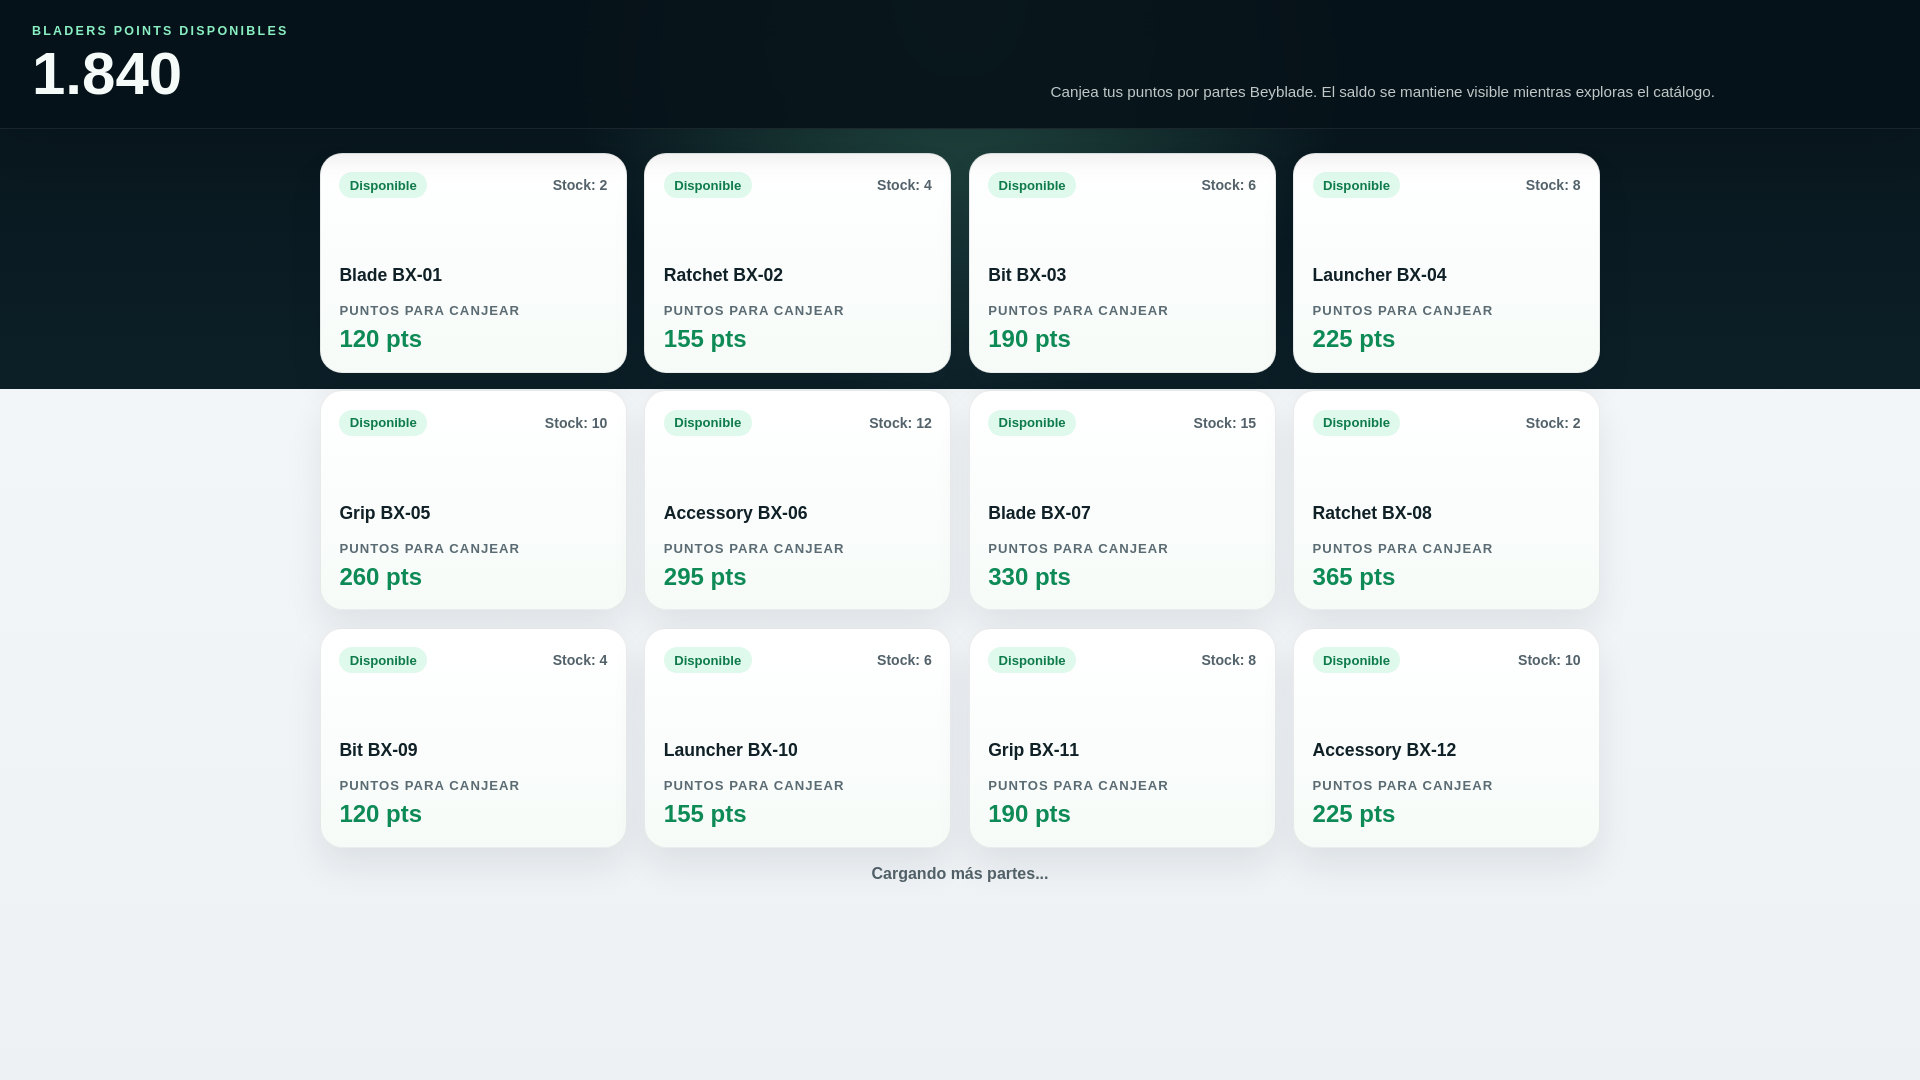Click the 190 pts price on Bit BX-03
The image size is (1920, 1080).
point(1029,339)
